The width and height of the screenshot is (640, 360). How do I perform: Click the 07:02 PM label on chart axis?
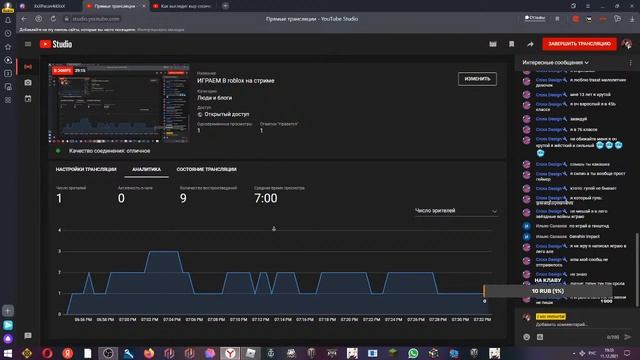149,320
